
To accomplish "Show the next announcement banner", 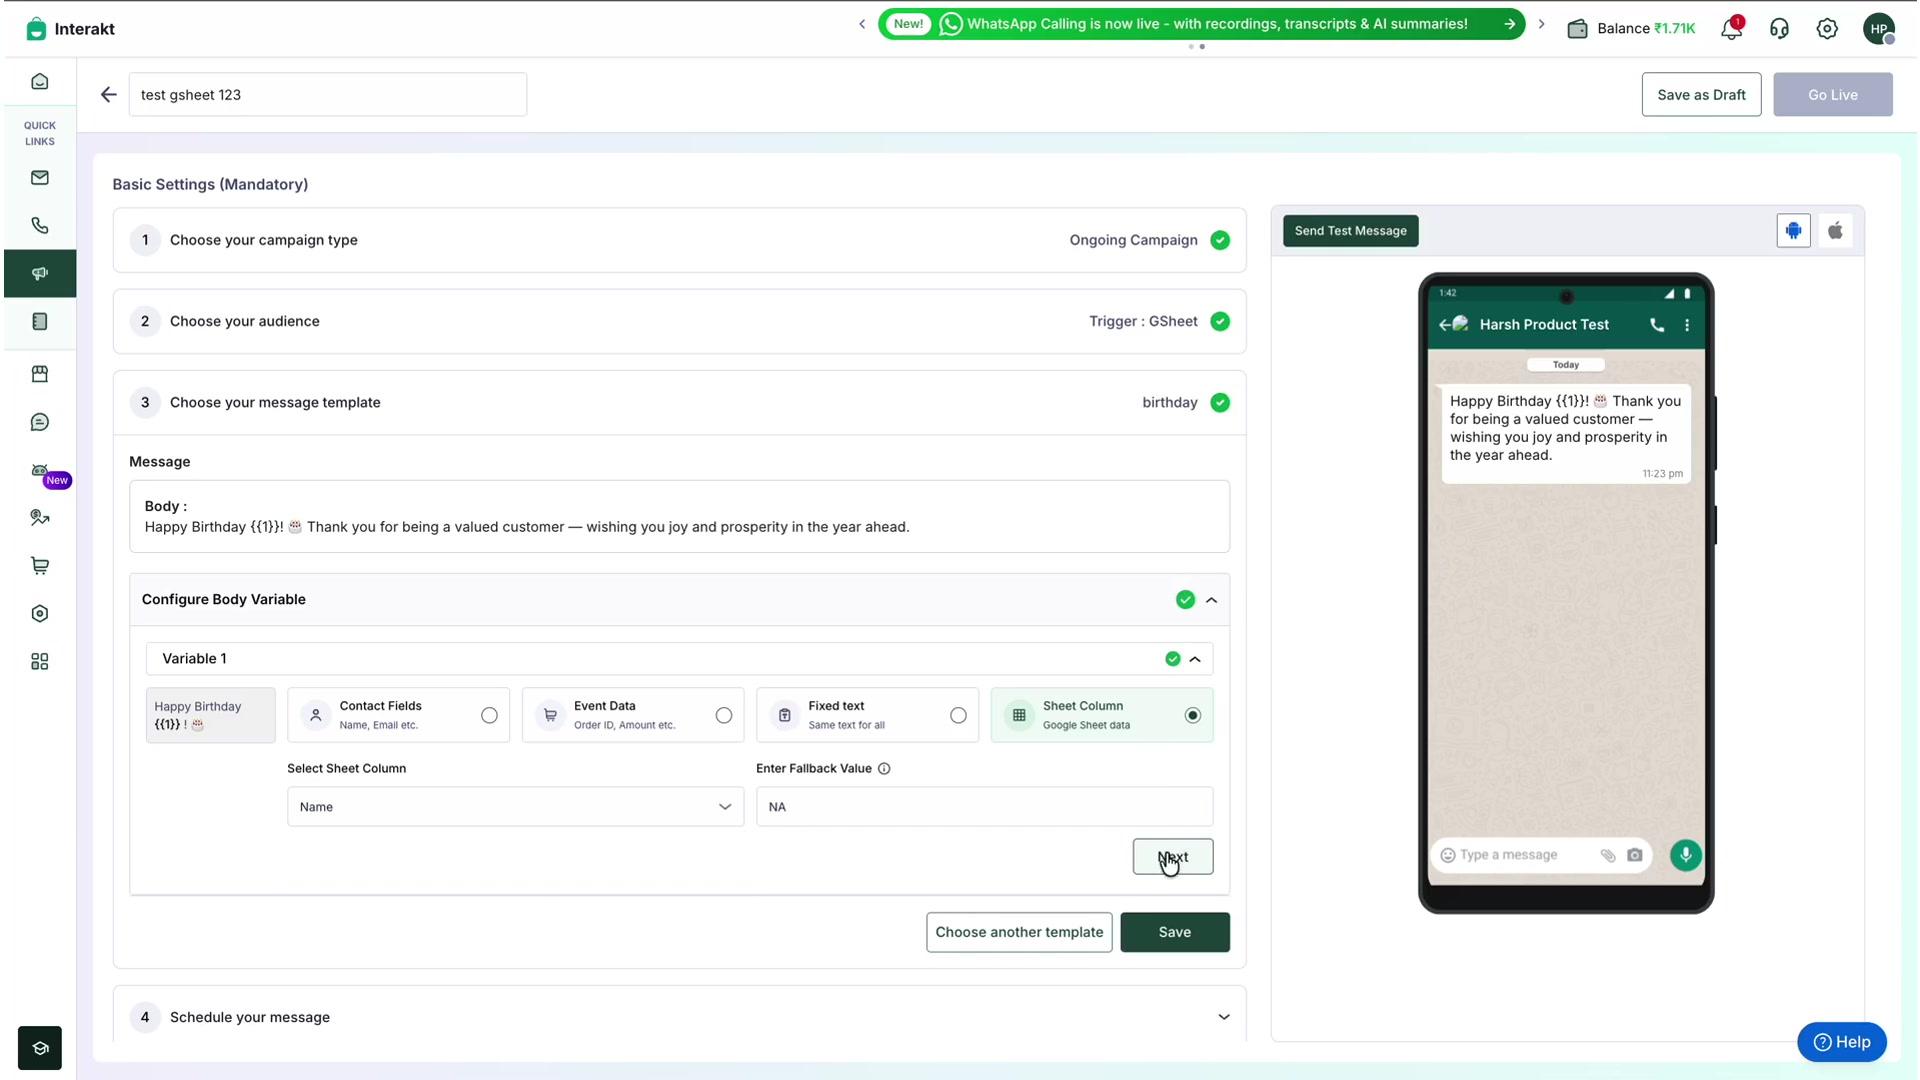I will (1541, 24).
